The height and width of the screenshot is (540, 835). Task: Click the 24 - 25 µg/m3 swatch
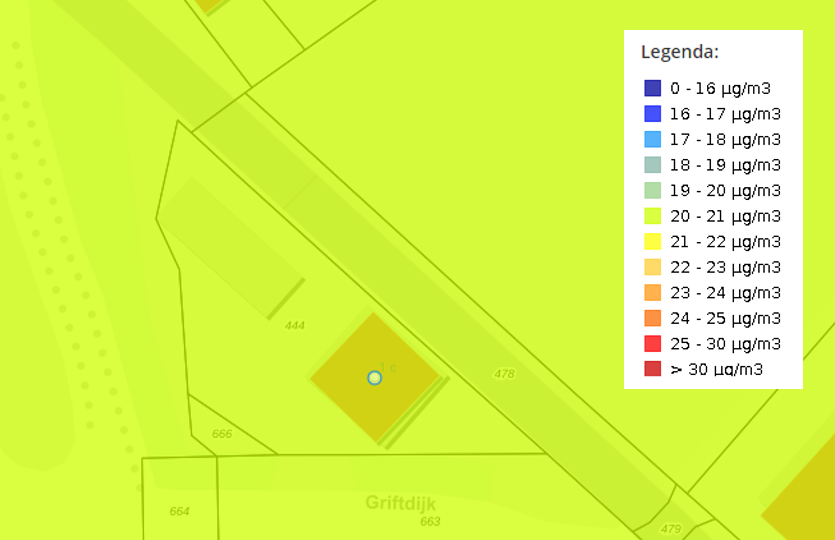click(652, 318)
